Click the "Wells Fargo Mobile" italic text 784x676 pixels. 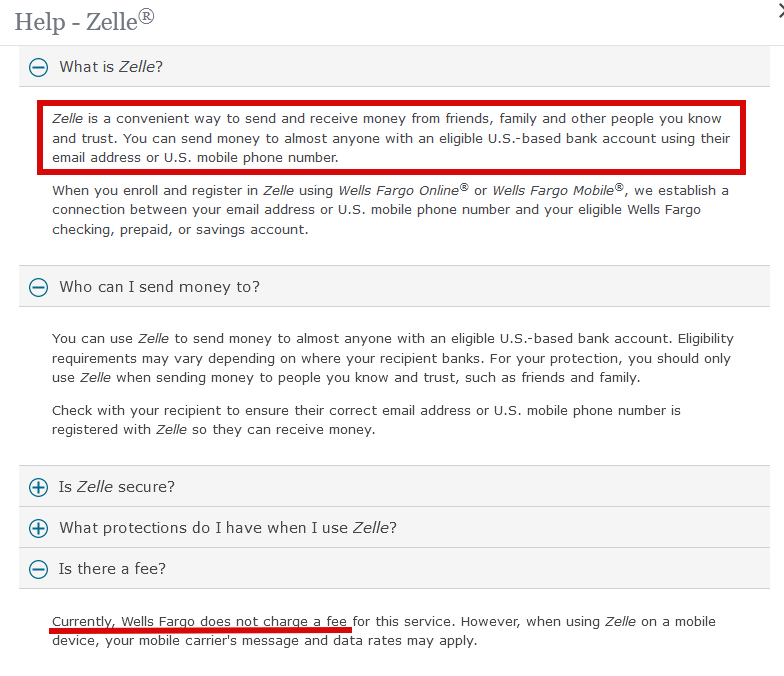(x=558, y=190)
